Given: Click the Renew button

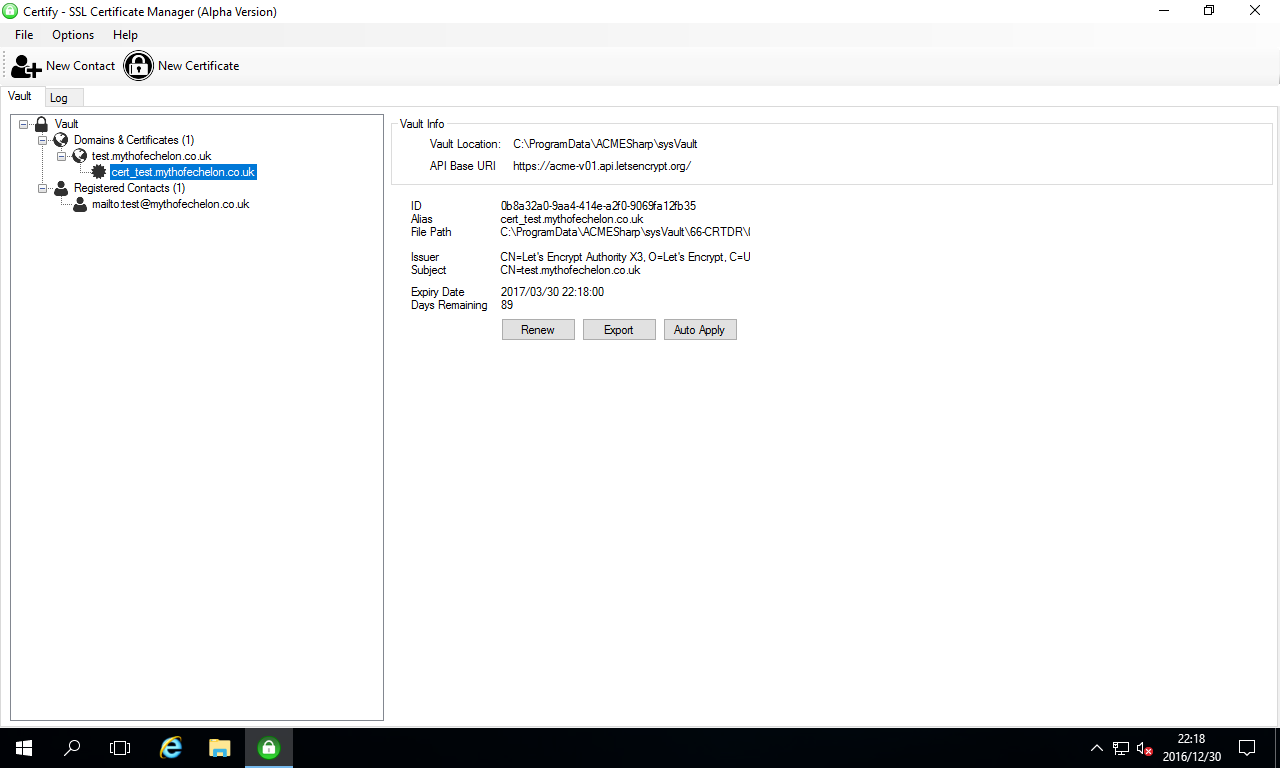Looking at the screenshot, I should 538,330.
